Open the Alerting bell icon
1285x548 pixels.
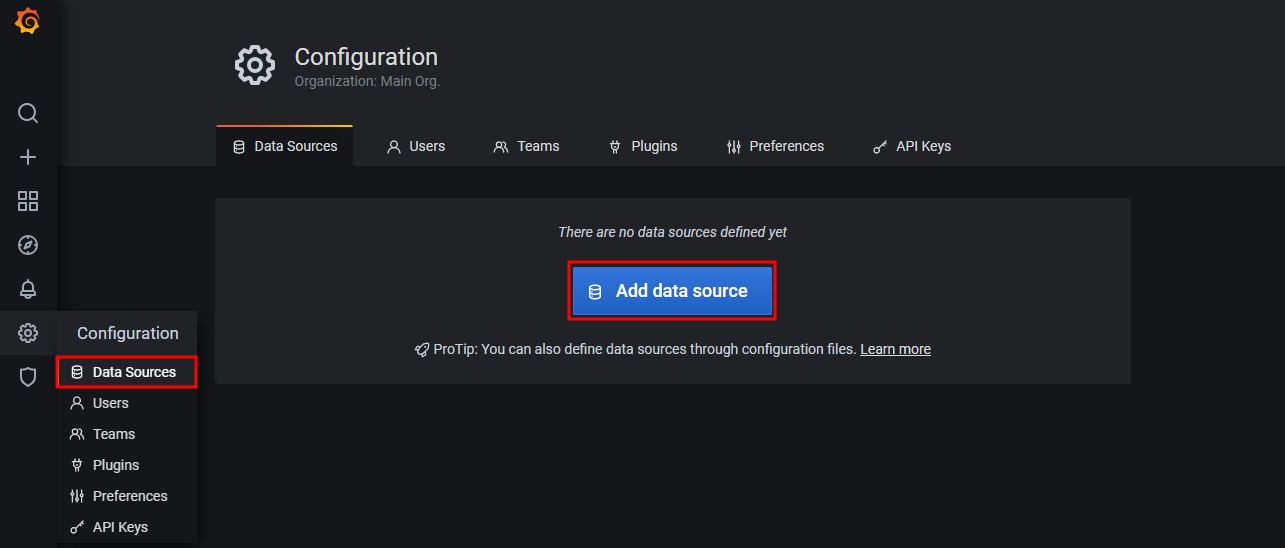tap(28, 289)
